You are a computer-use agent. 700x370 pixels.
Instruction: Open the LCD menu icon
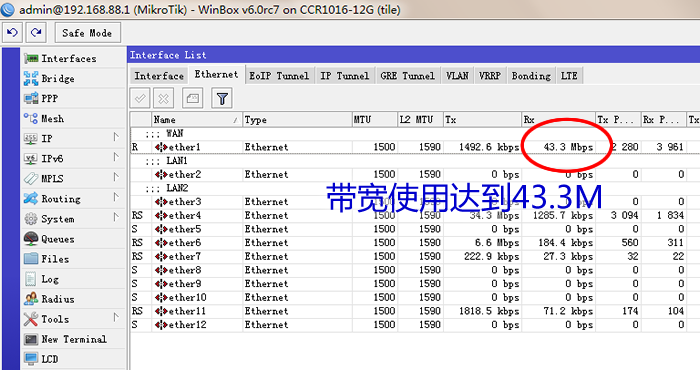[31, 359]
